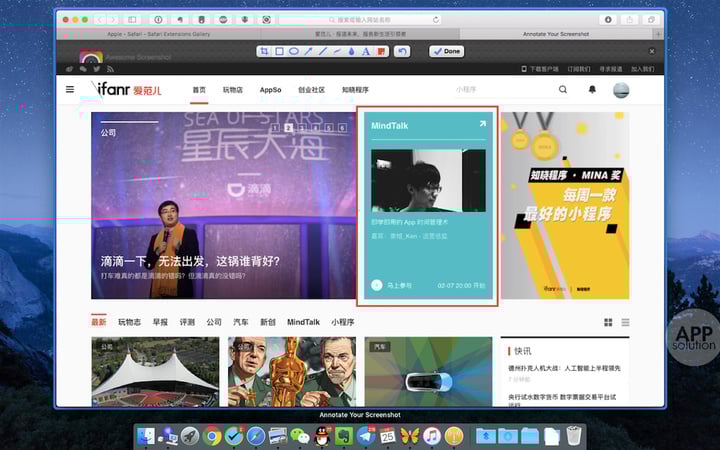Open Finder from the Dock

(x=146, y=436)
